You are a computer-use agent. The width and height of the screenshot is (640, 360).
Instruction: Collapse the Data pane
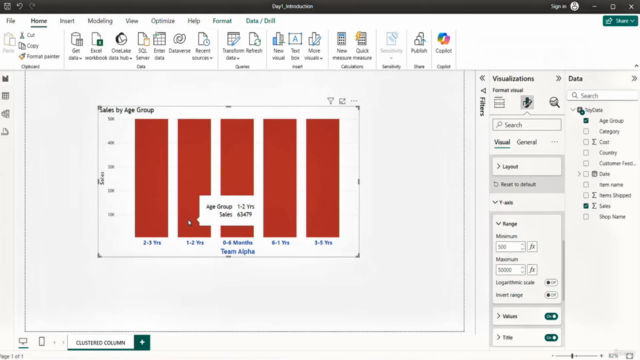[634, 78]
